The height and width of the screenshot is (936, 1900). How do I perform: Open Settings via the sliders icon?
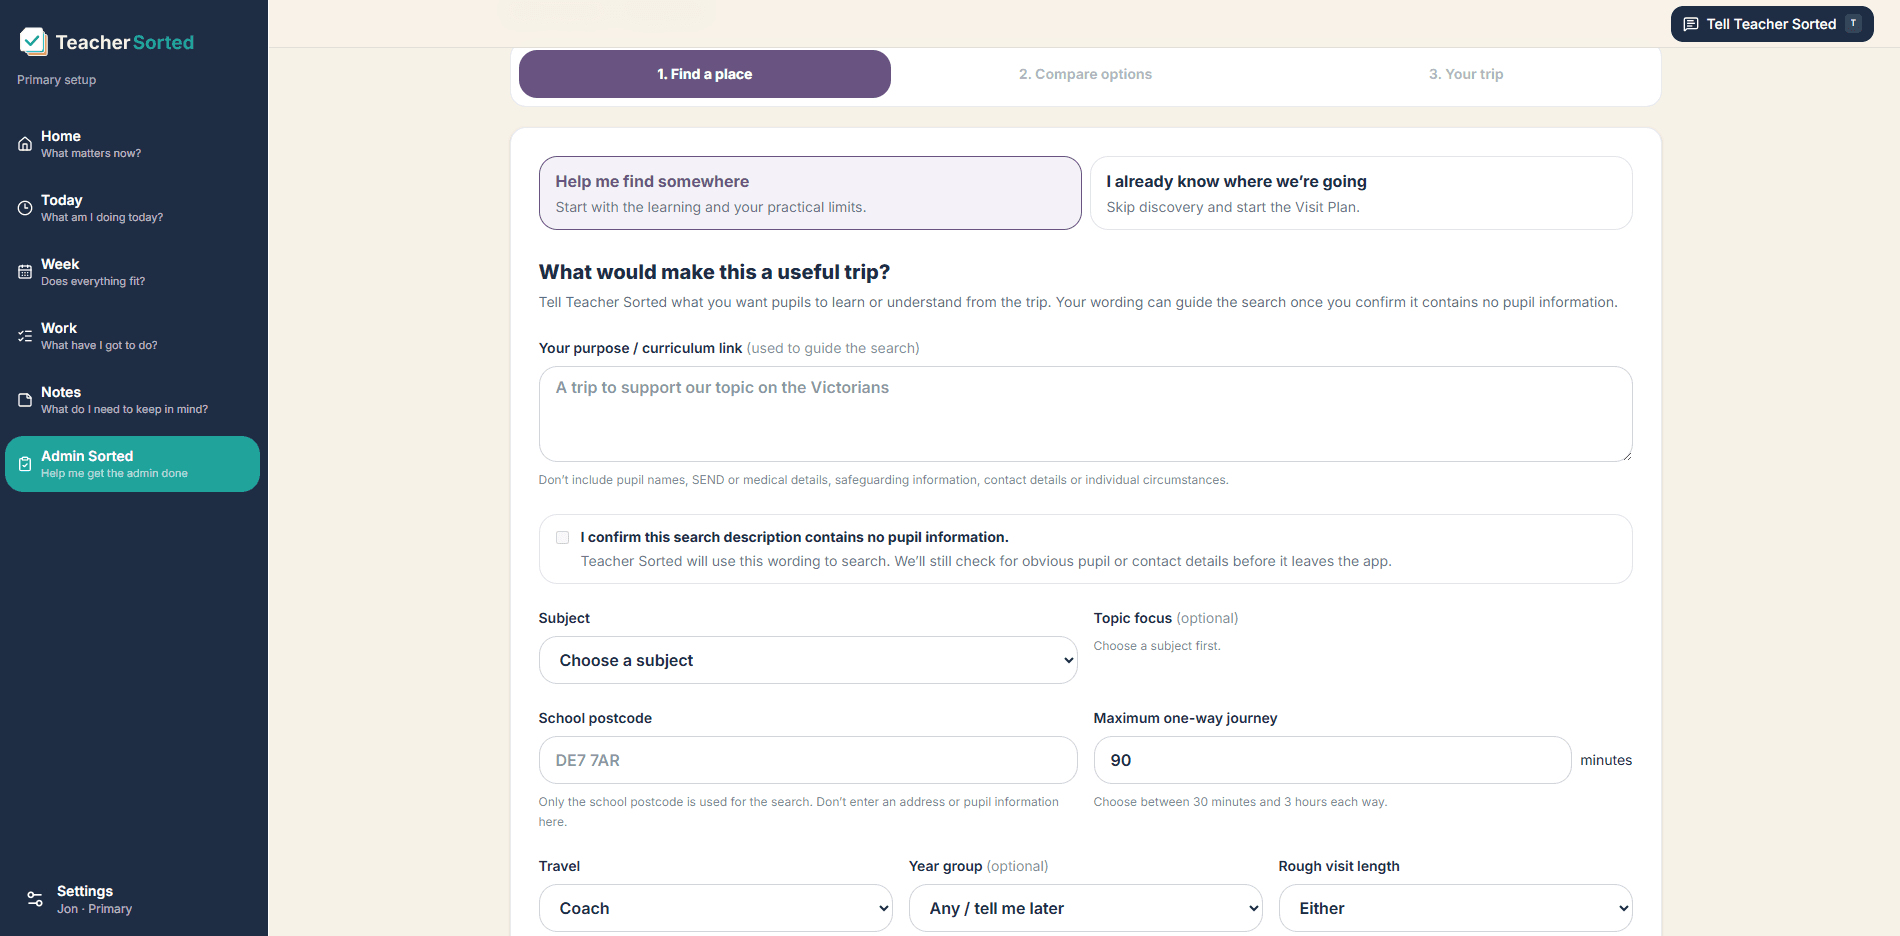click(35, 899)
